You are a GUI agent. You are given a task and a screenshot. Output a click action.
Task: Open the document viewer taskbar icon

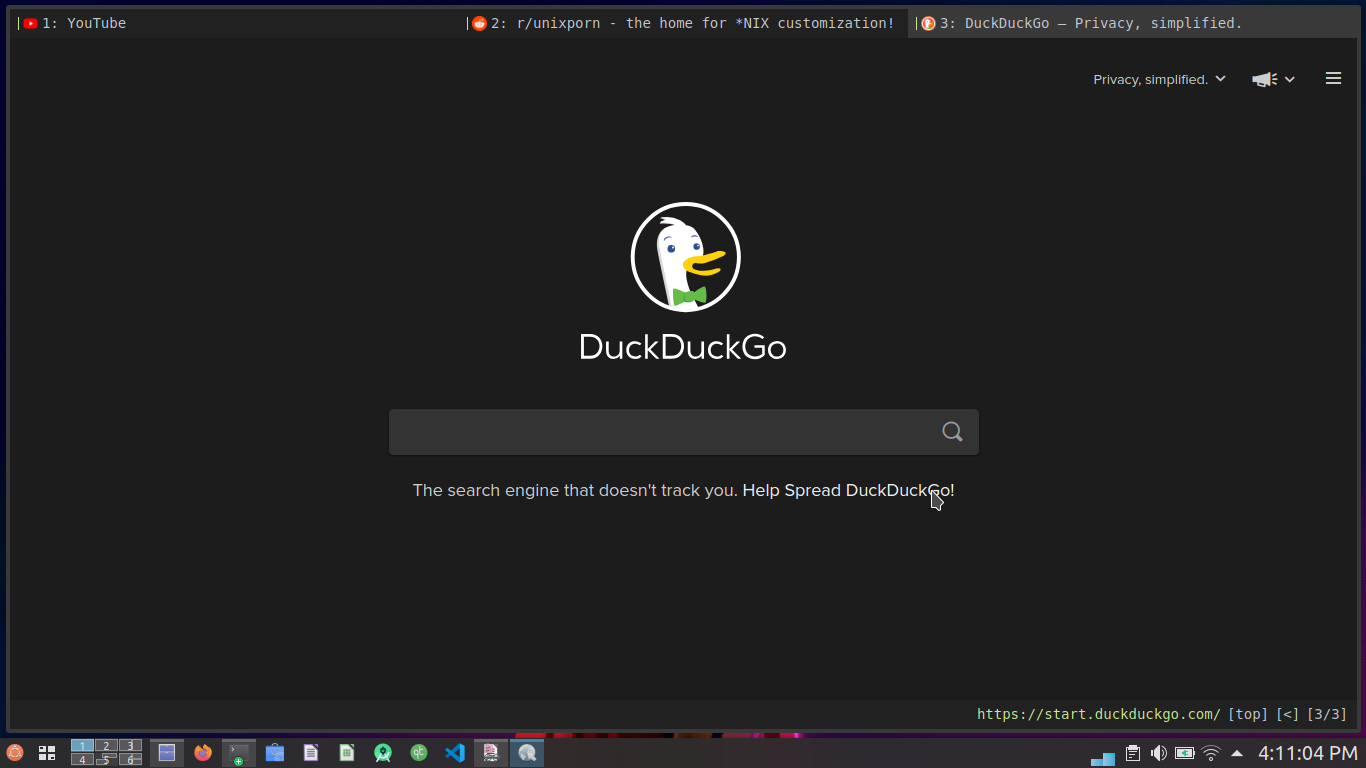[491, 753]
